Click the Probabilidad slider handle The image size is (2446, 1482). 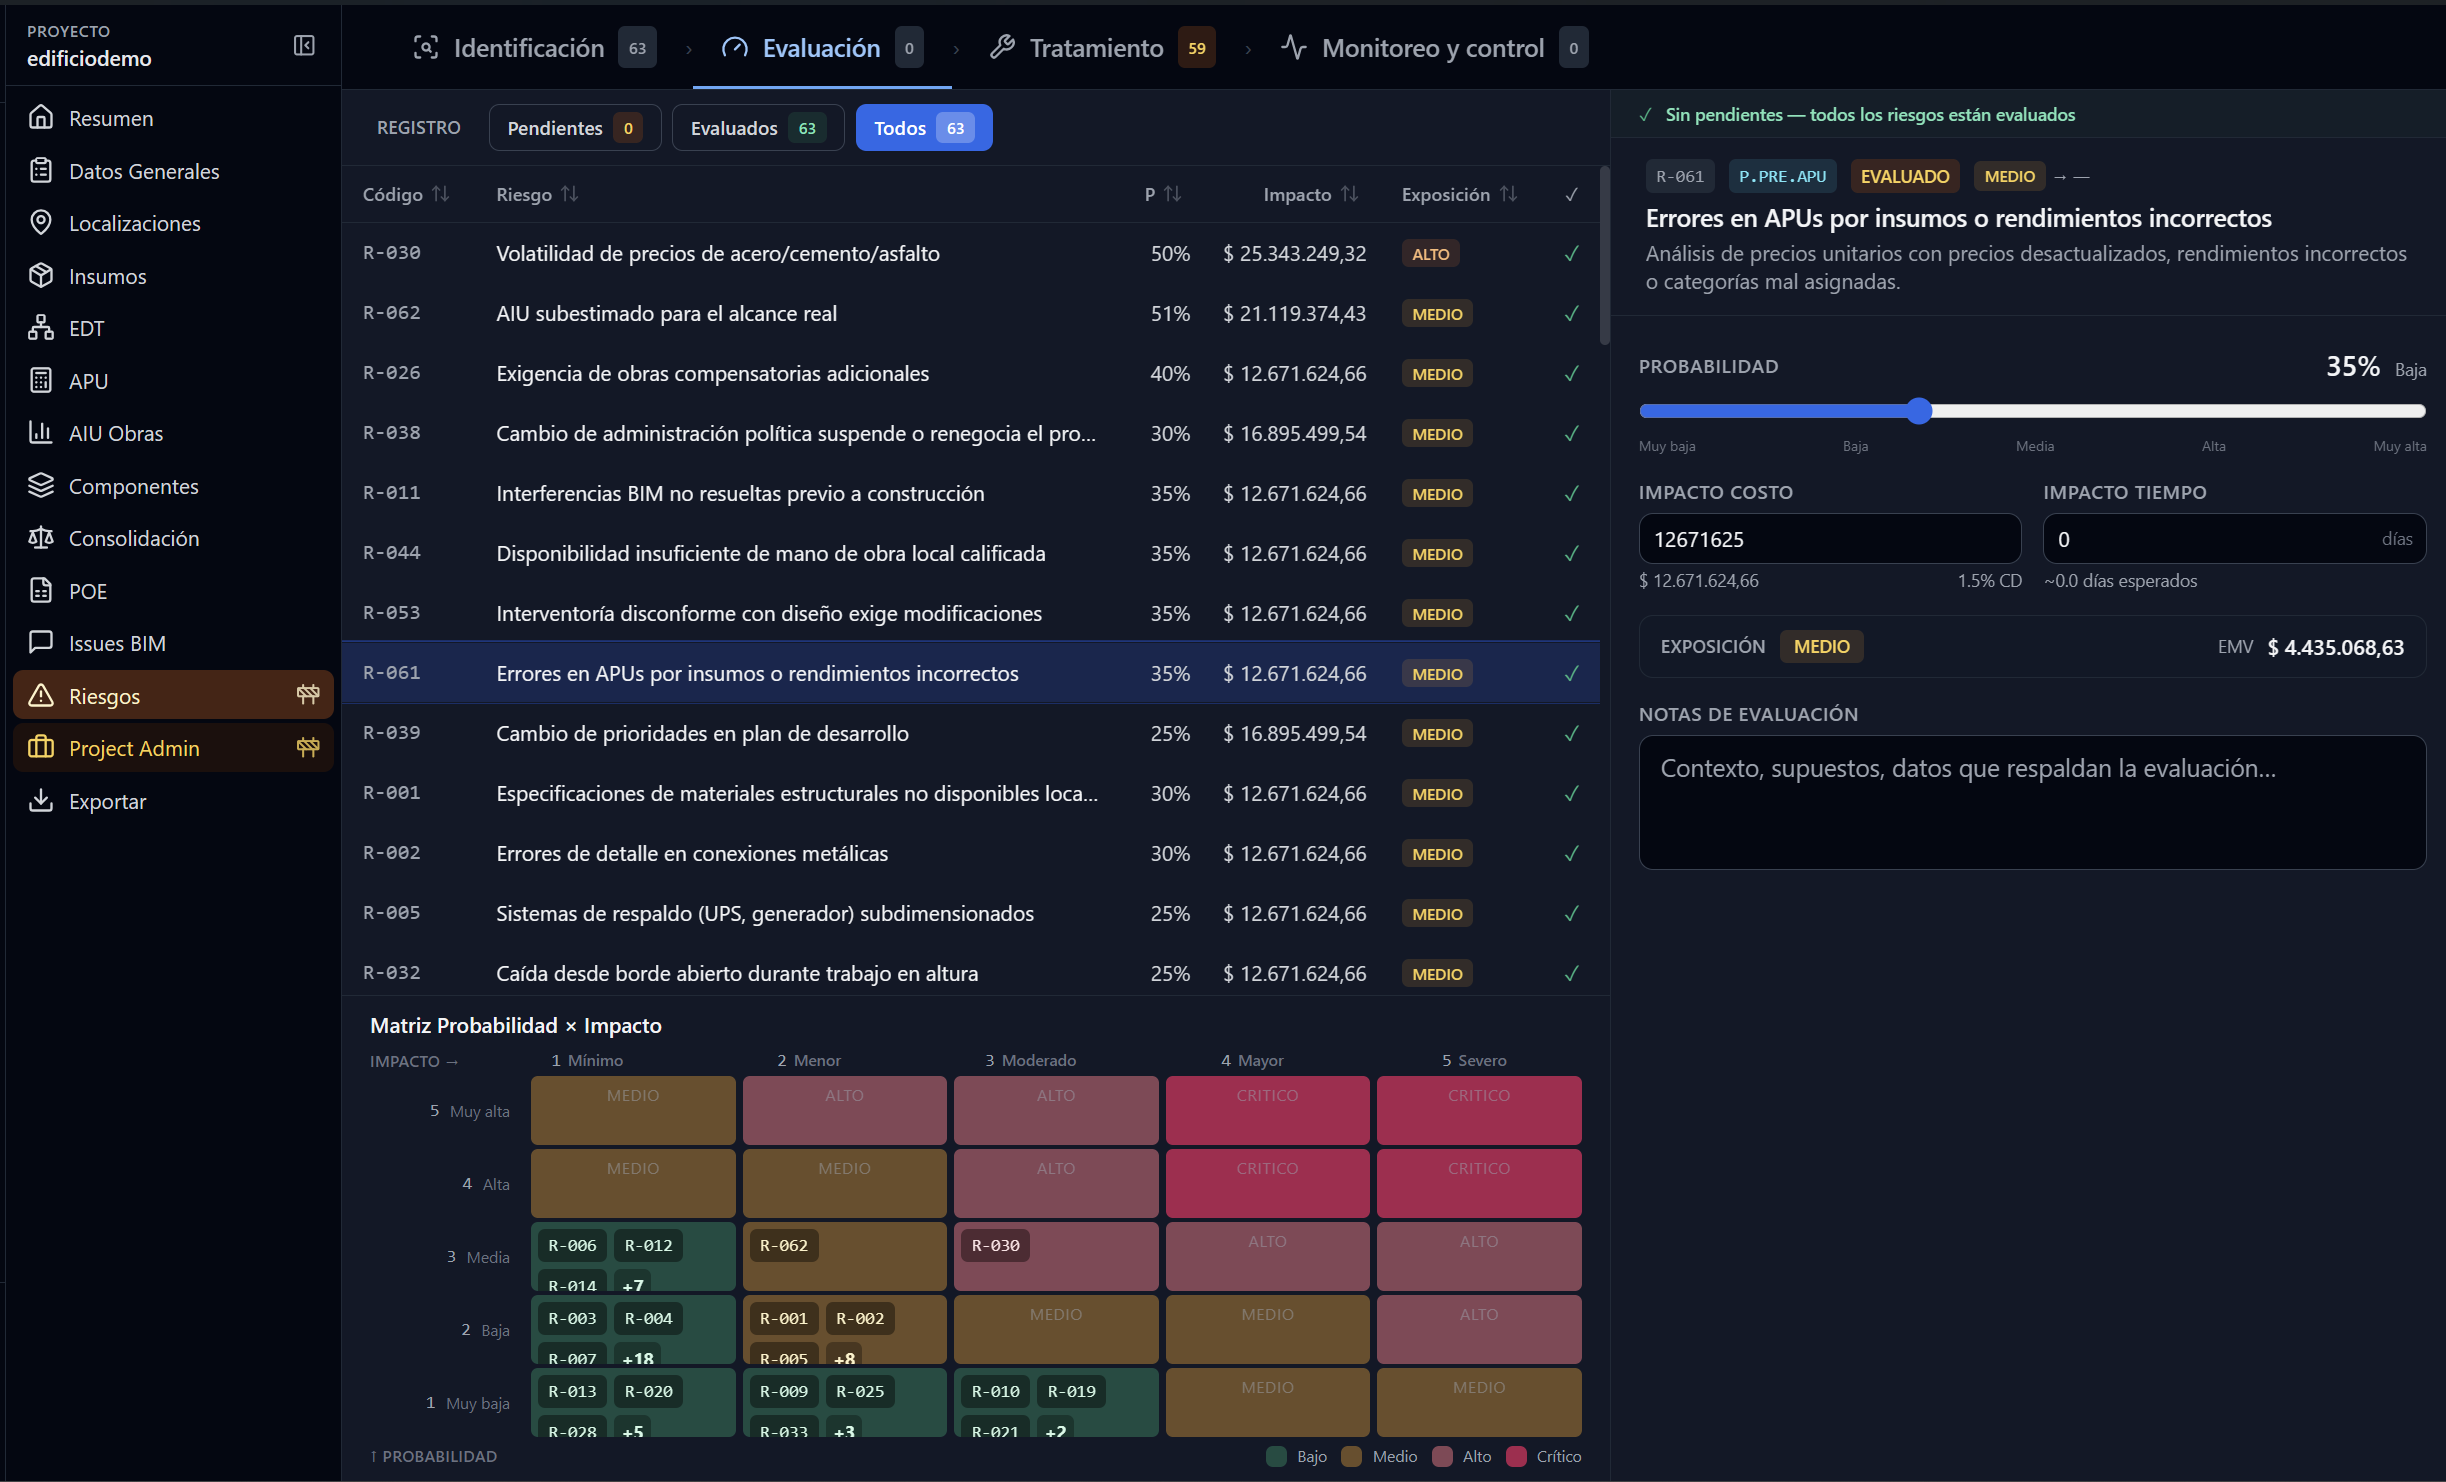tap(1918, 411)
